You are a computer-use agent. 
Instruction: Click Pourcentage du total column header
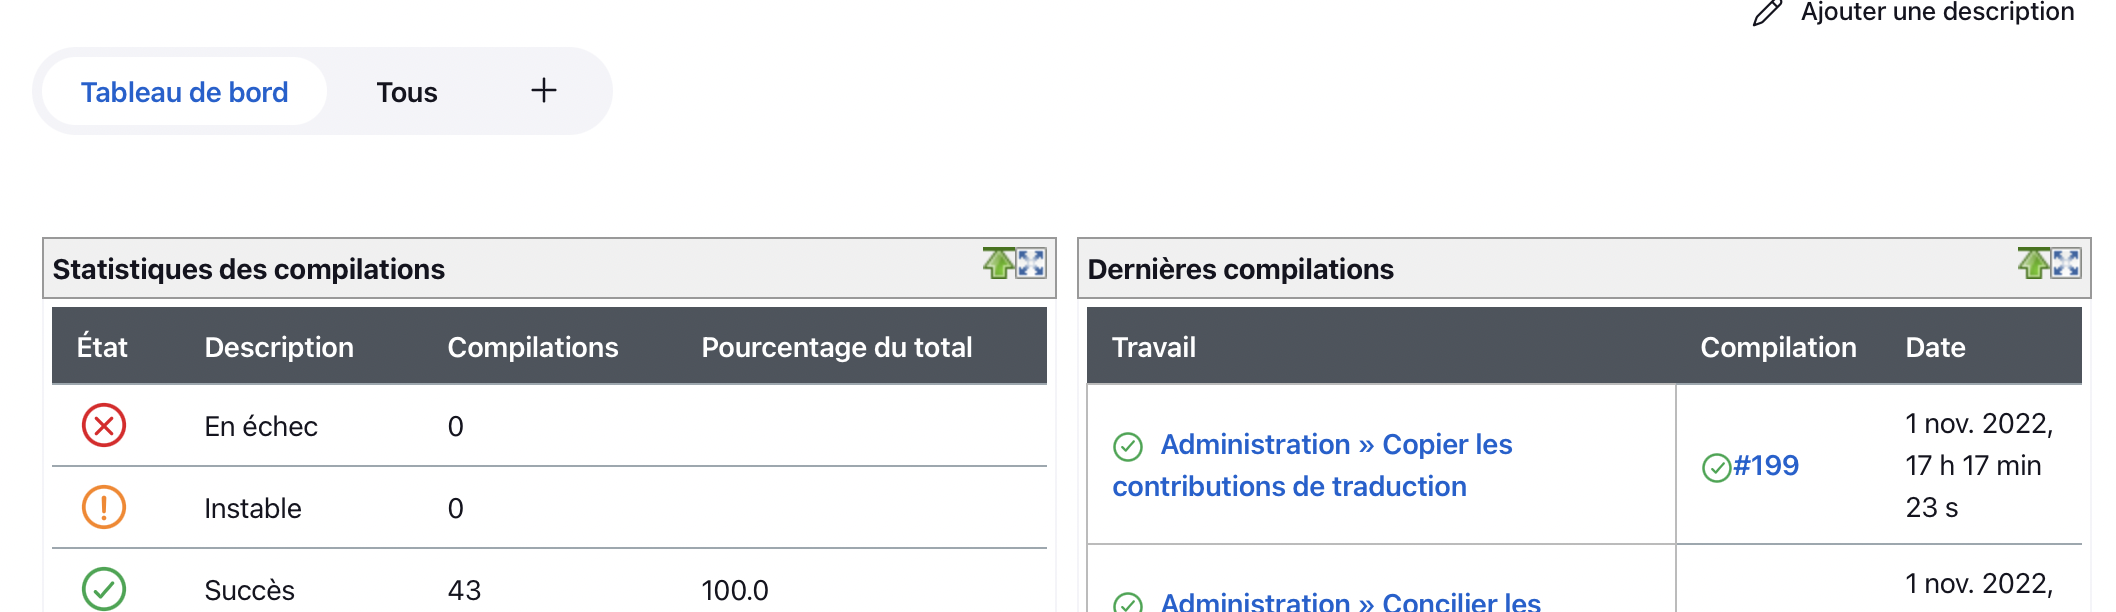click(836, 347)
